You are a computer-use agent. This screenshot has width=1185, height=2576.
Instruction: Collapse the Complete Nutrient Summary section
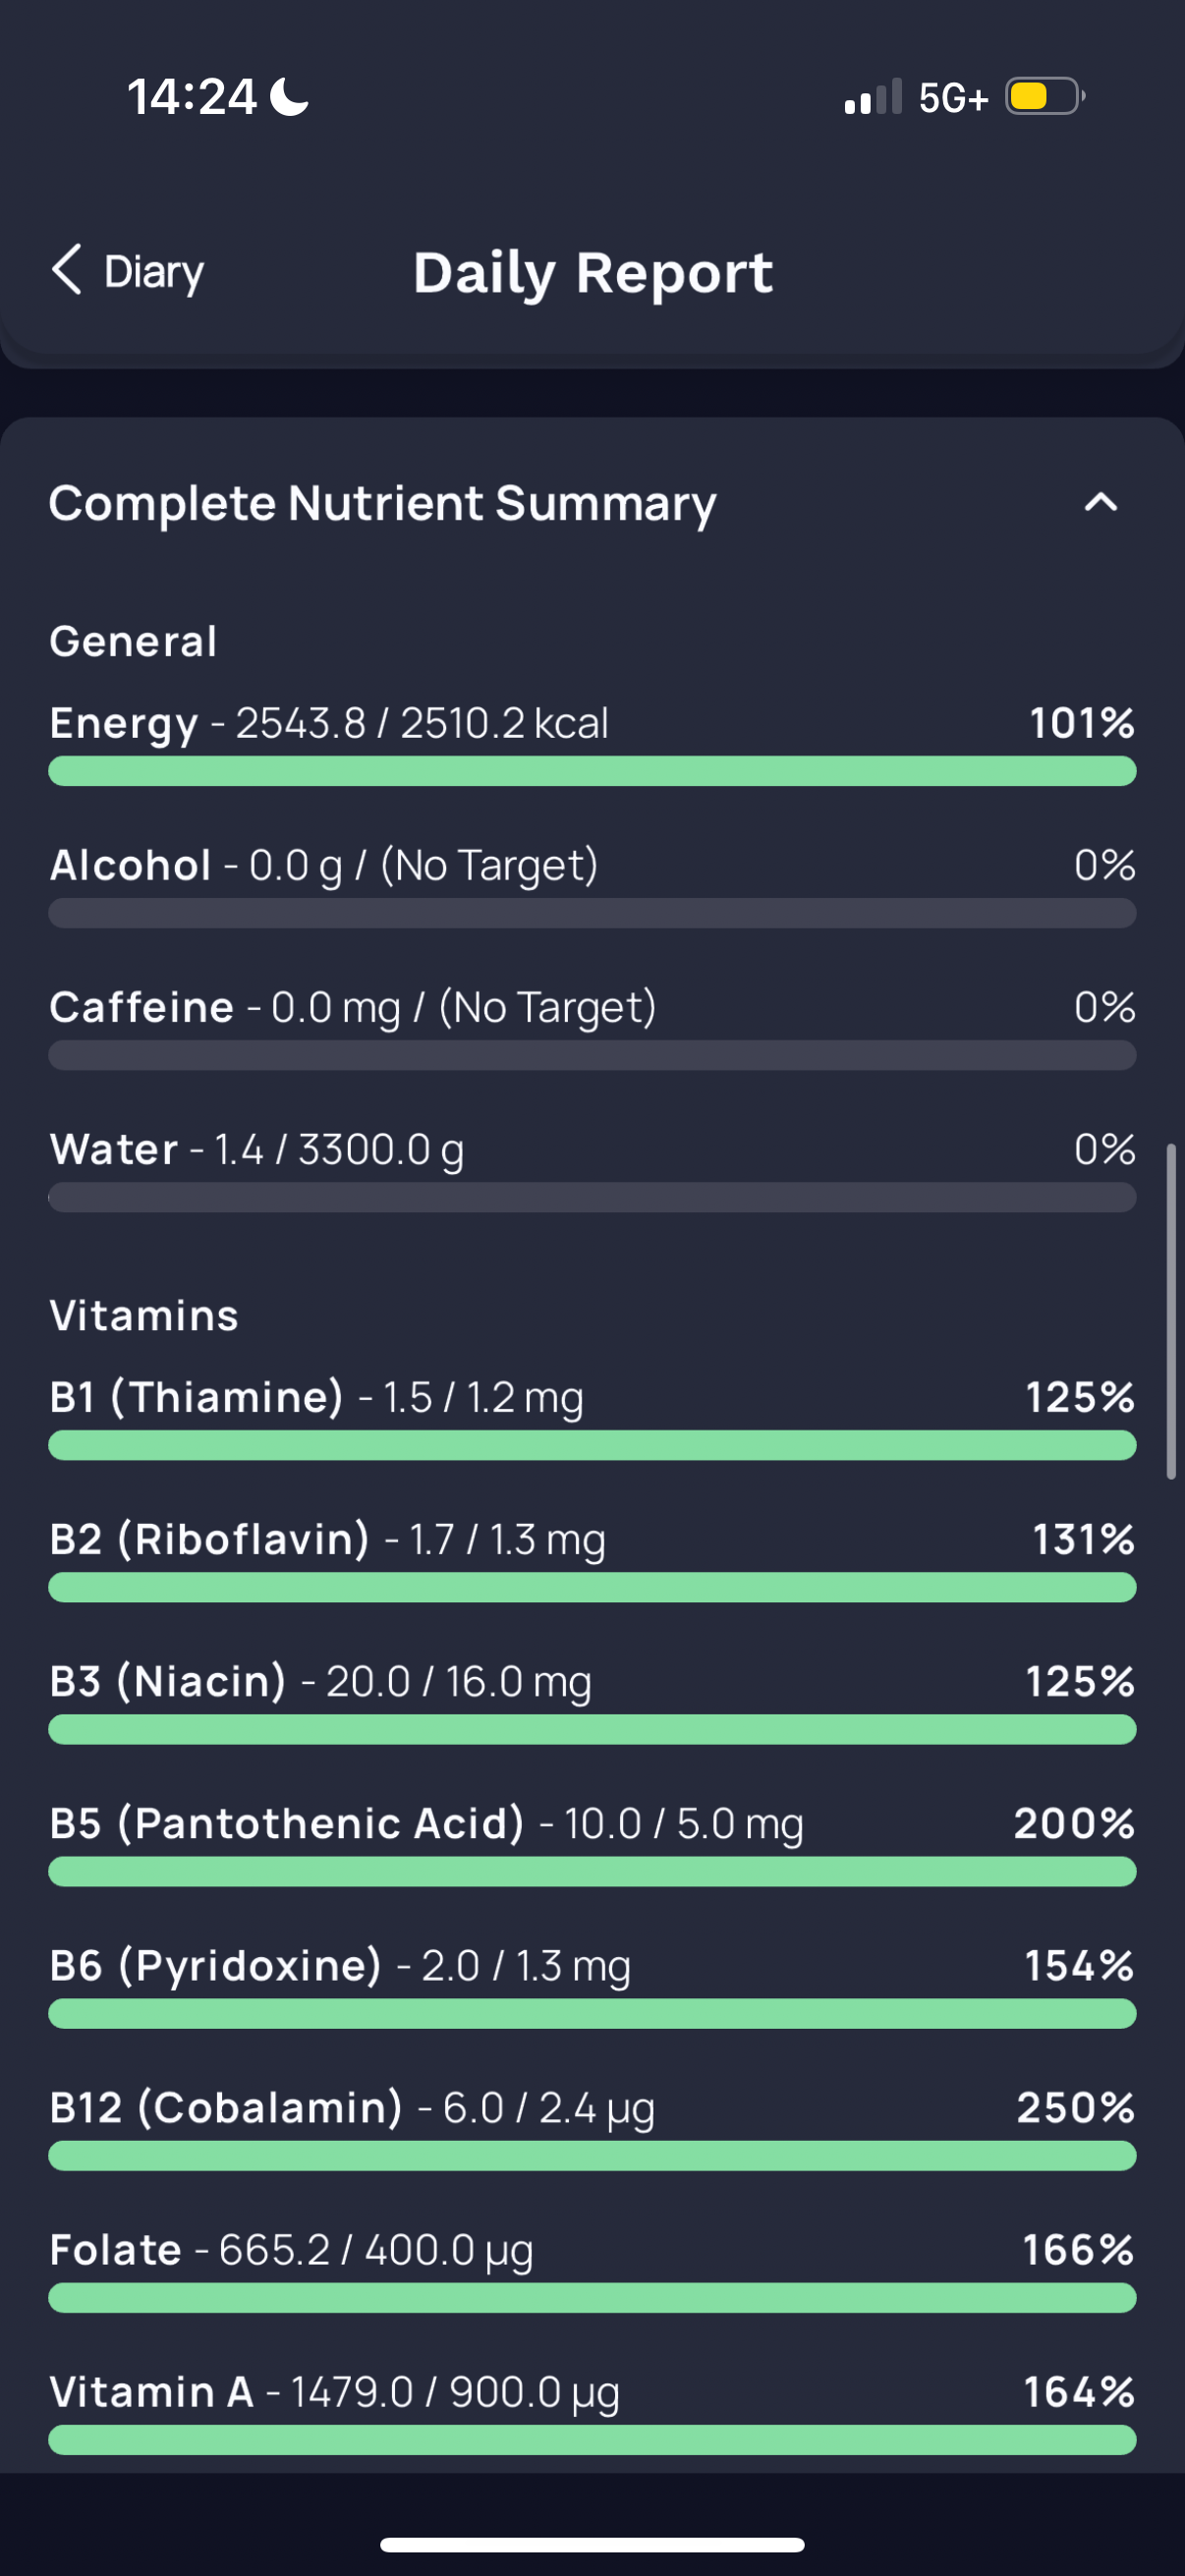tap(1100, 502)
